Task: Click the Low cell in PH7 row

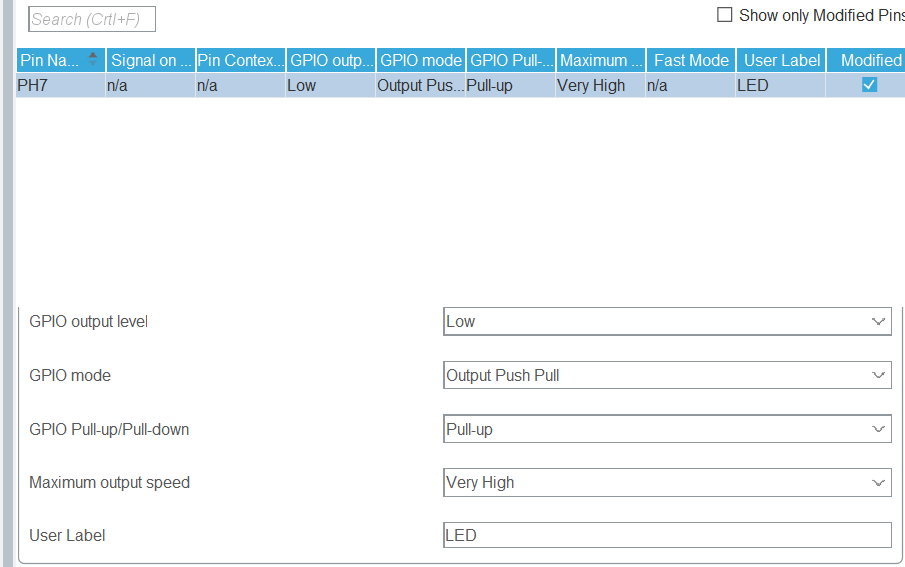Action: (331, 85)
